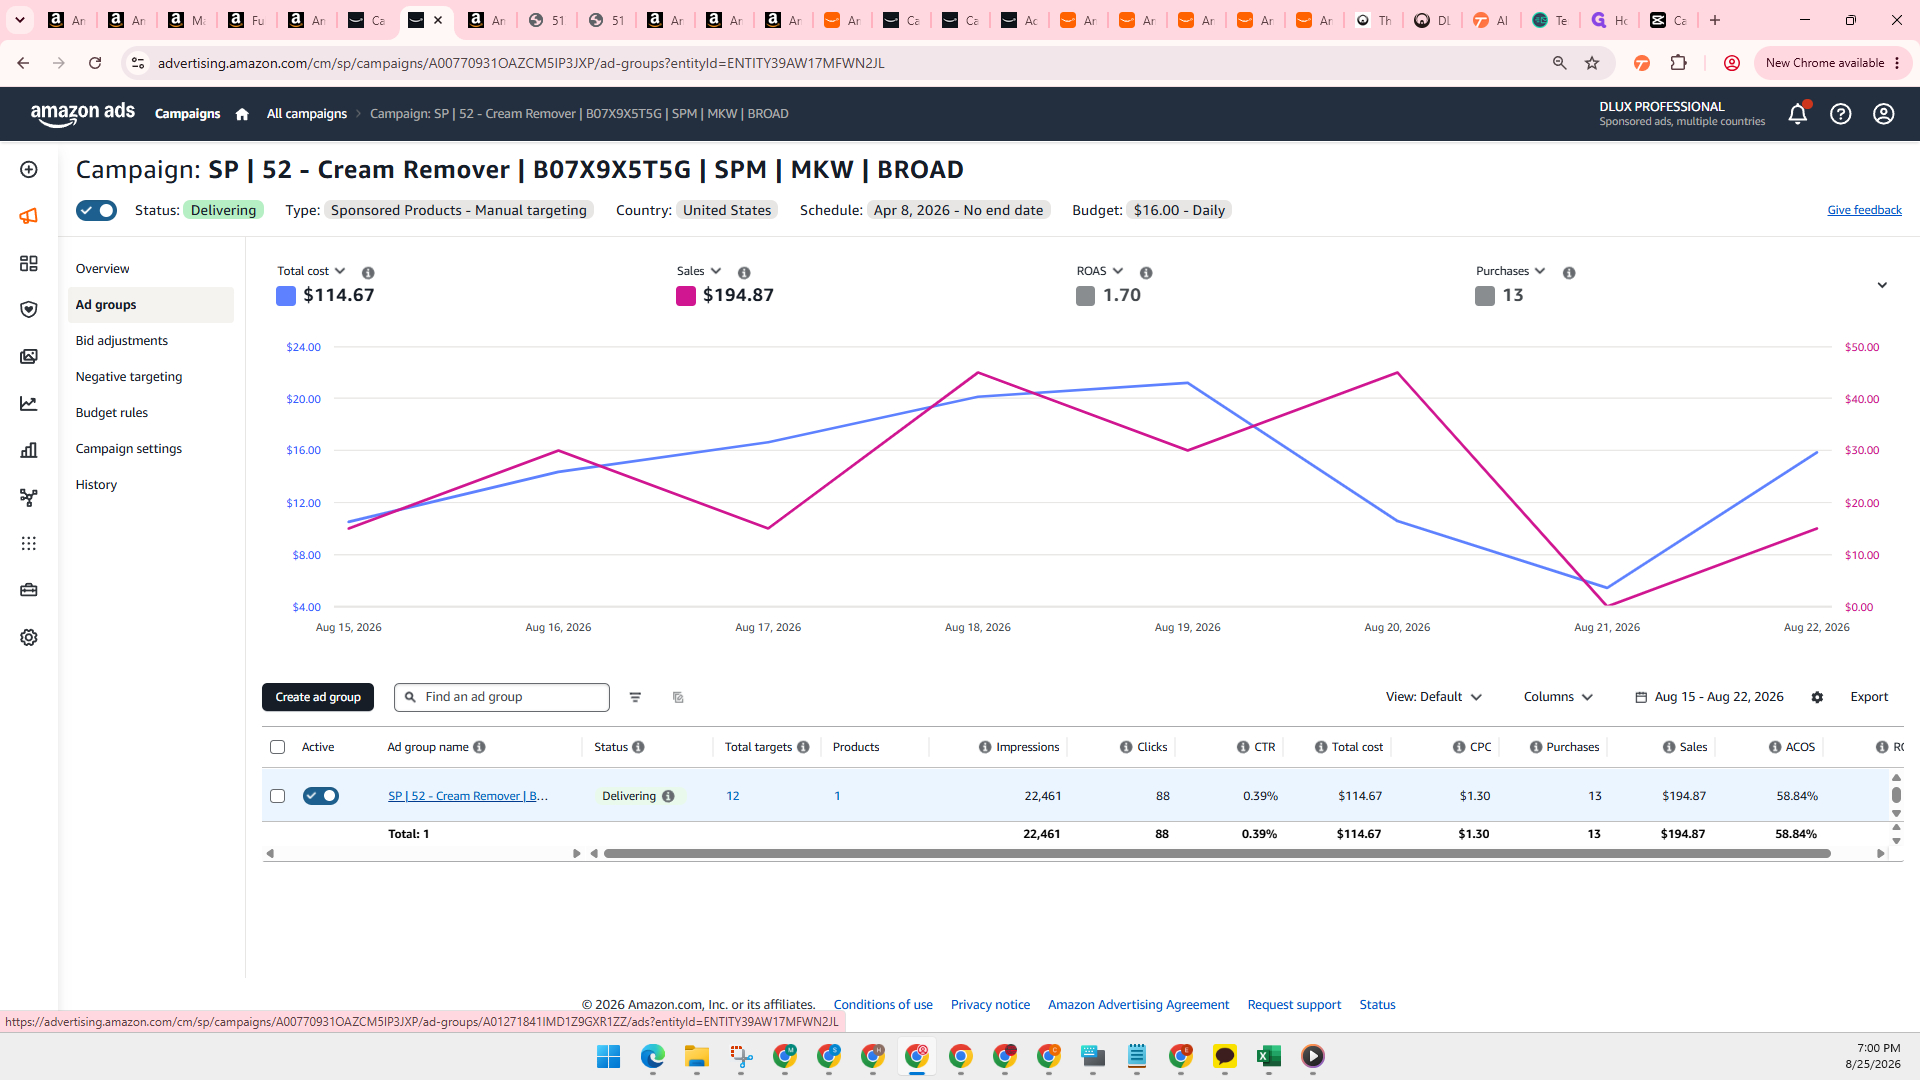Click the Export button
Screen dimensions: 1920x1080
click(1869, 697)
